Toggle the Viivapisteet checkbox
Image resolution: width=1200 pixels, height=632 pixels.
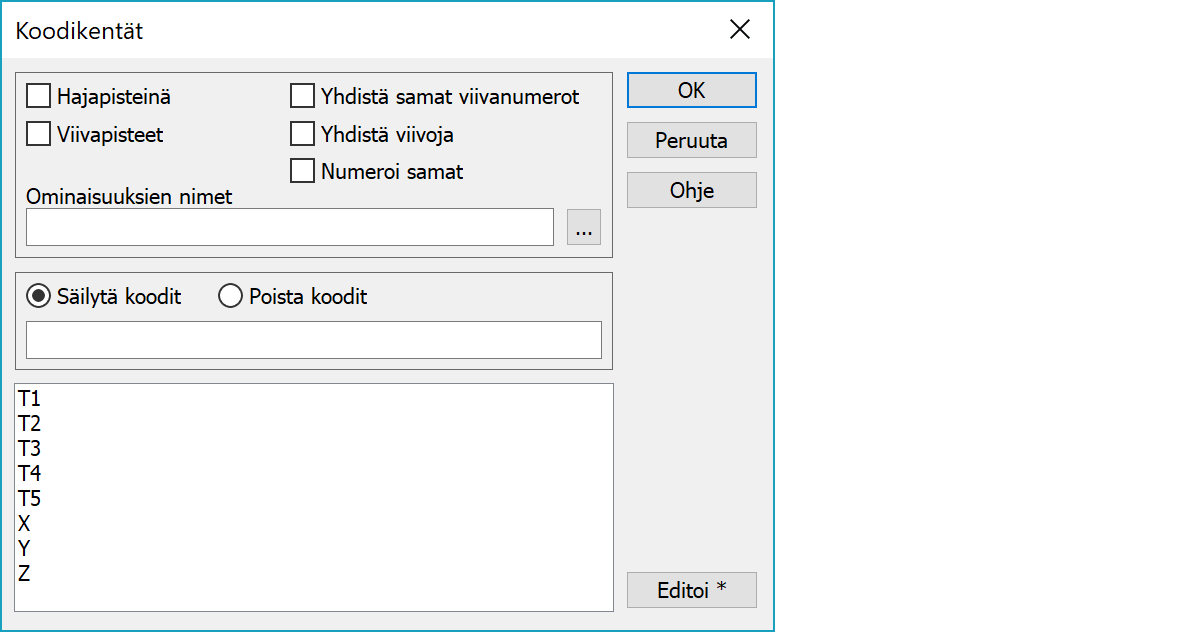(x=39, y=133)
